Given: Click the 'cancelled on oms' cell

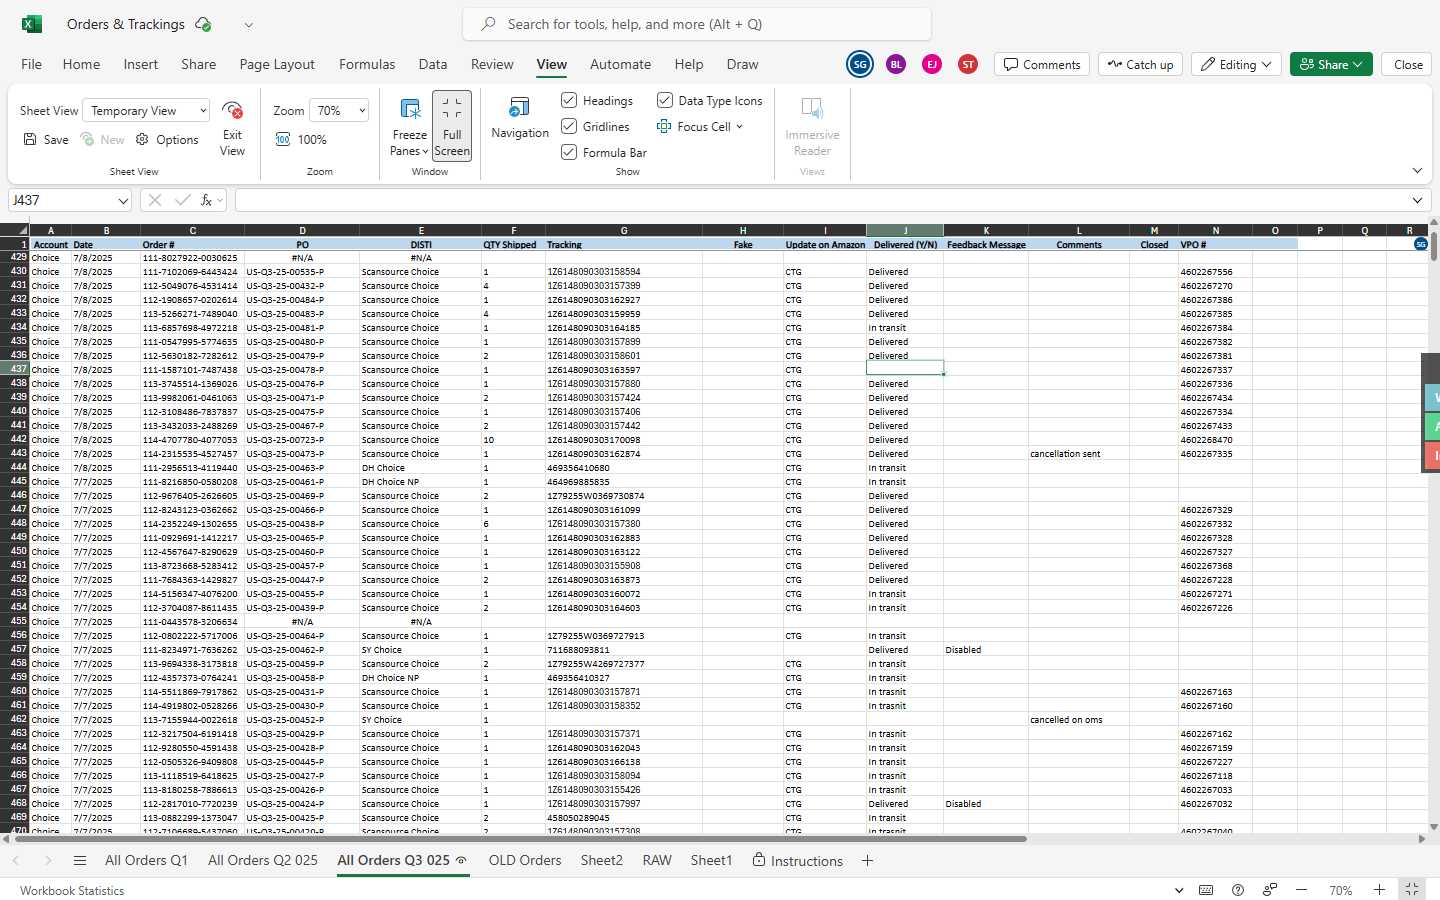Looking at the screenshot, I should 1079,720.
